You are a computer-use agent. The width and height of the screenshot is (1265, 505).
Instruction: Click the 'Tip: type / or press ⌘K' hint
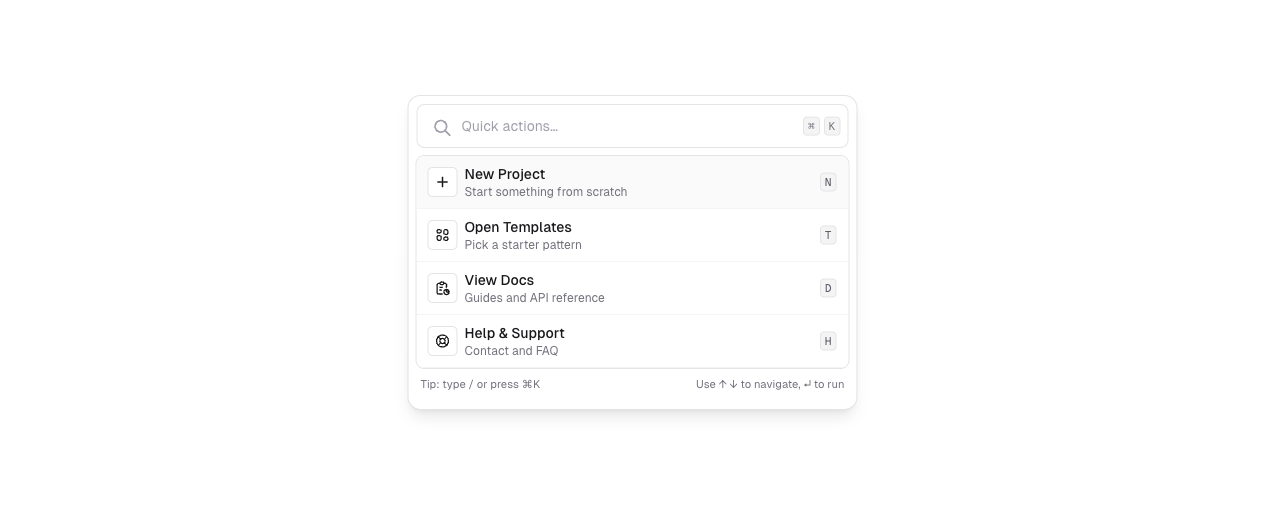click(480, 384)
